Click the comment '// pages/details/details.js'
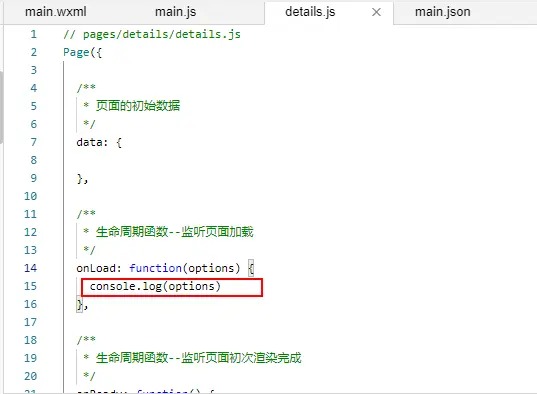 (152, 34)
